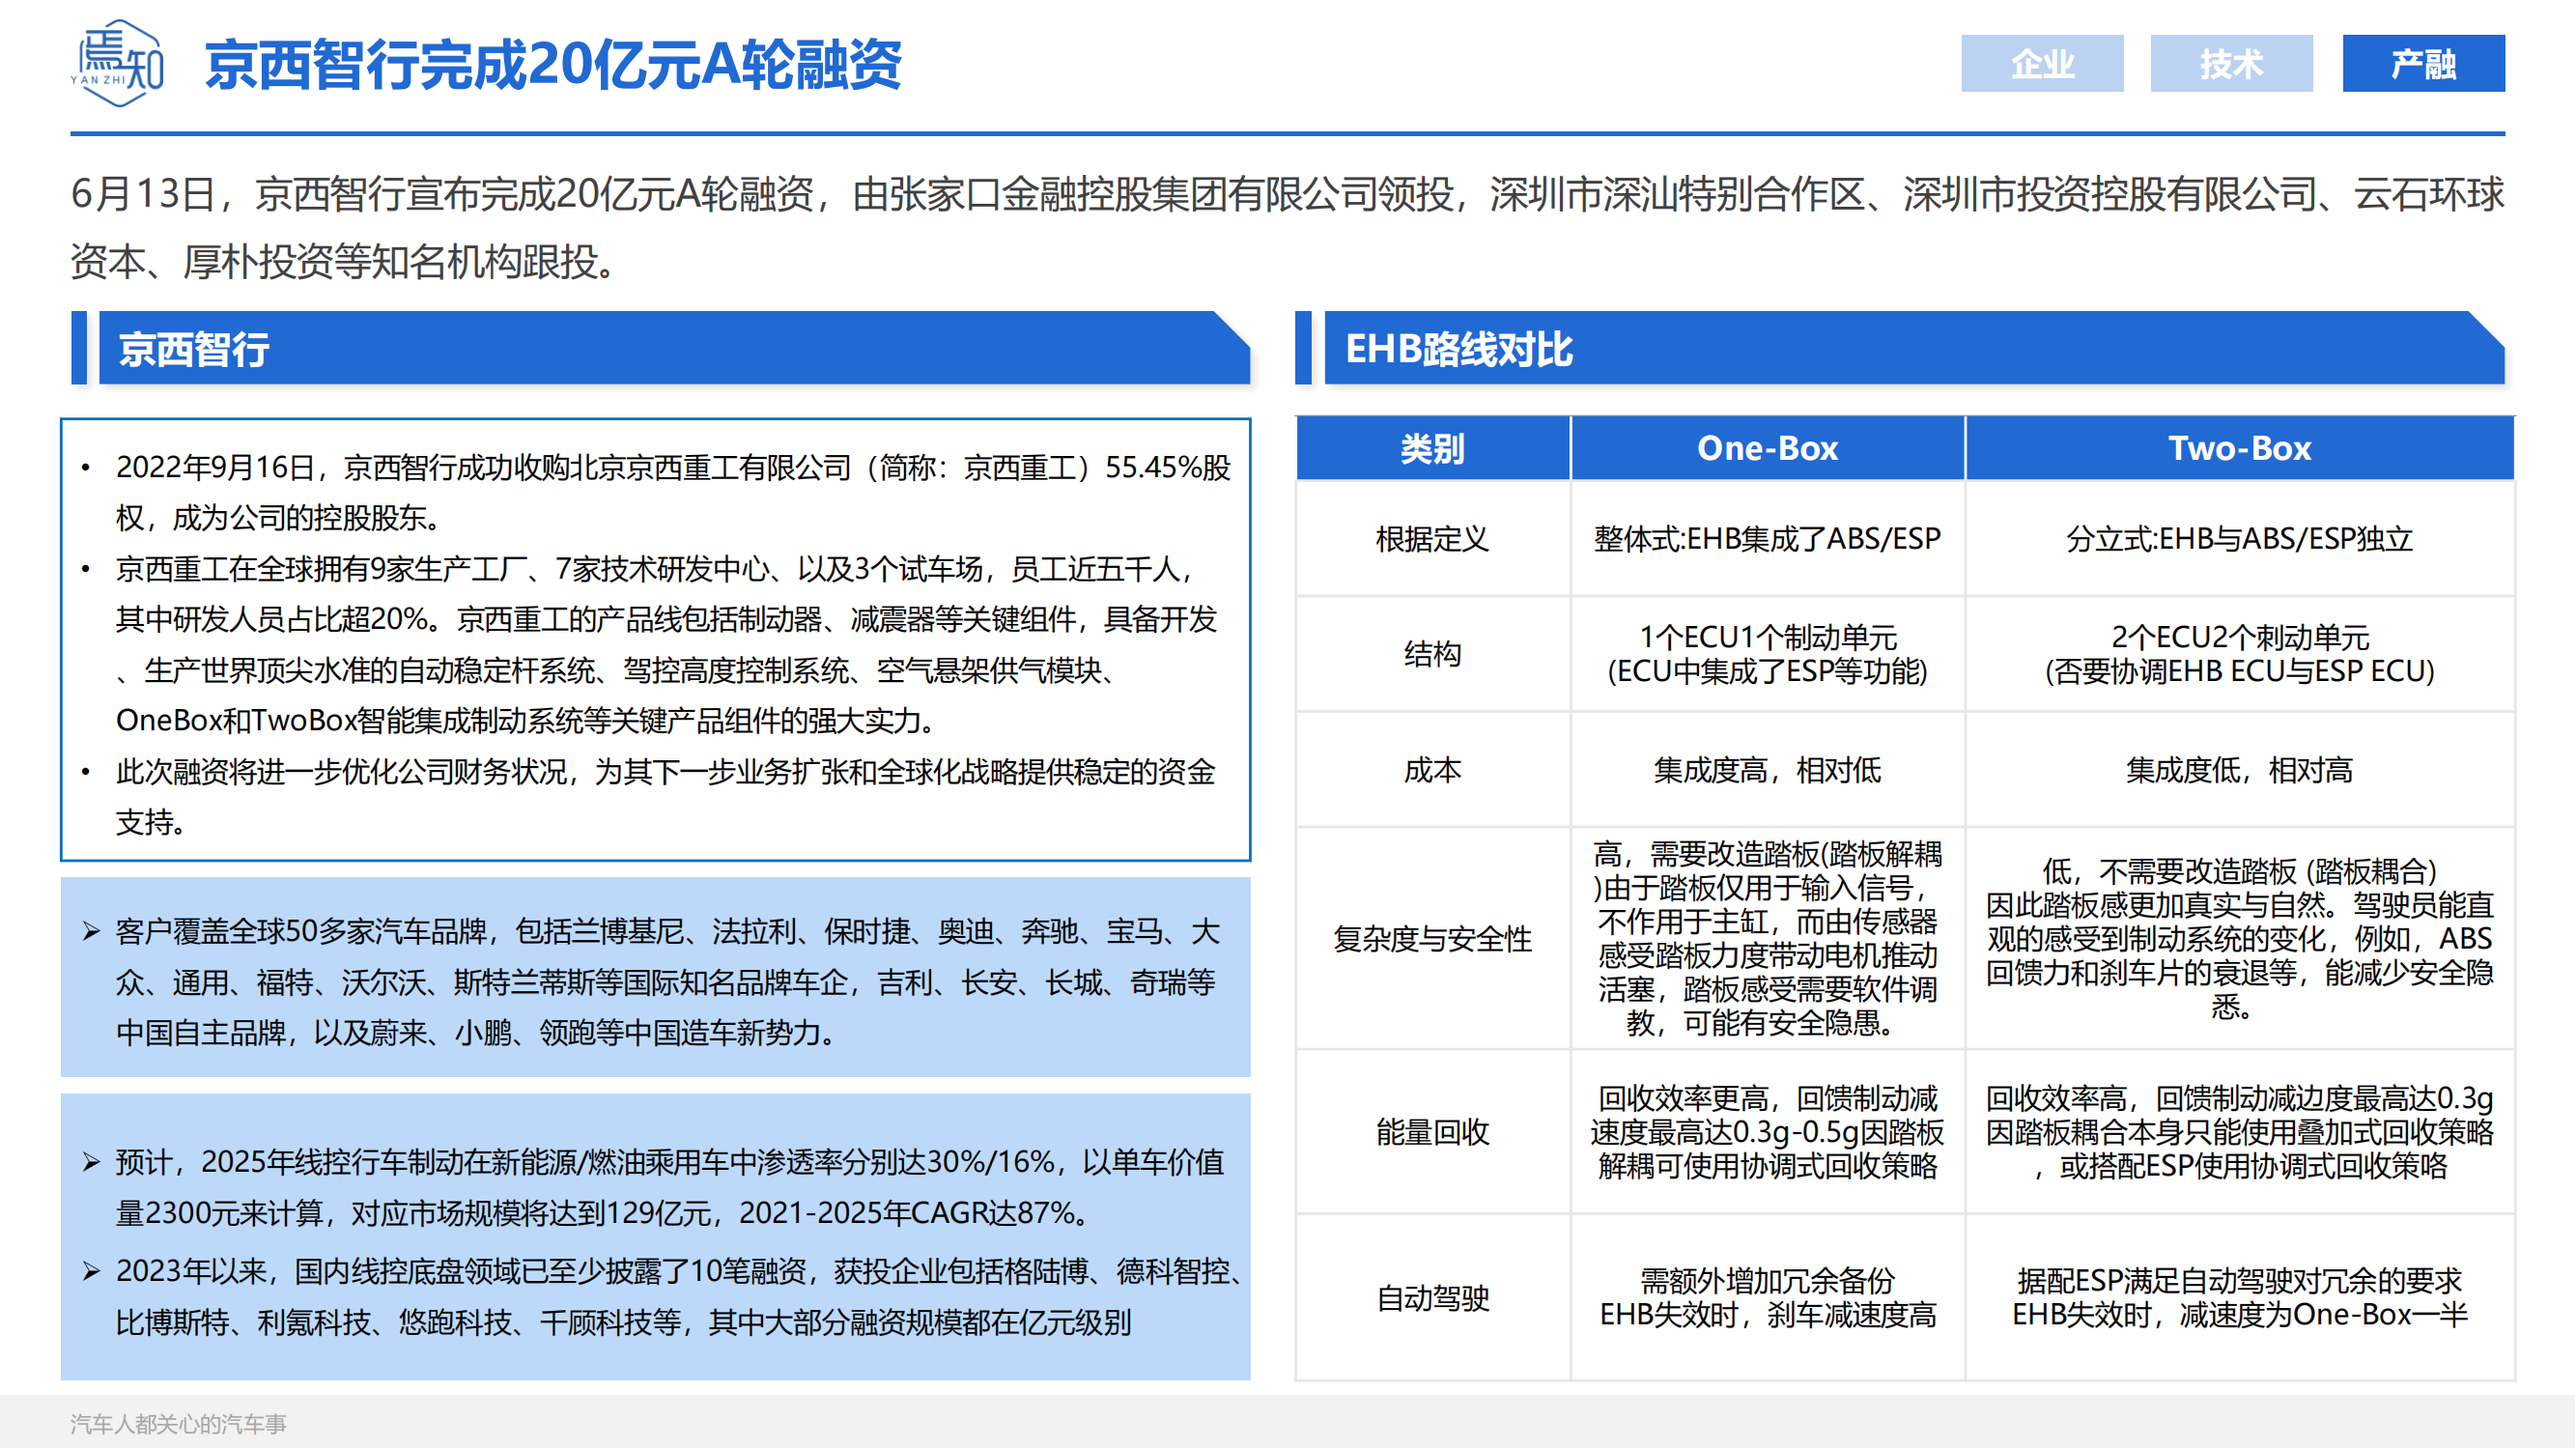The width and height of the screenshot is (2576, 1449).
Task: Click the cell 集成度低，相对高
Action: [x=2239, y=770]
